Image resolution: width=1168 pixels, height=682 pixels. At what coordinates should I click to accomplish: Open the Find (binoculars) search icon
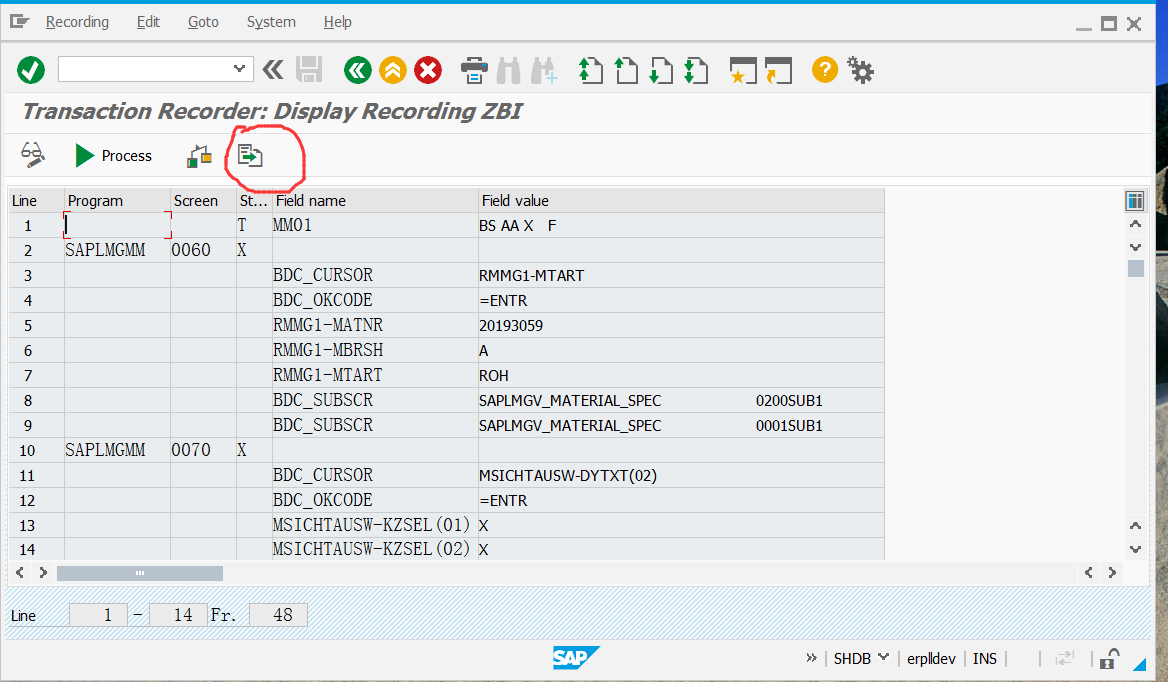point(509,69)
